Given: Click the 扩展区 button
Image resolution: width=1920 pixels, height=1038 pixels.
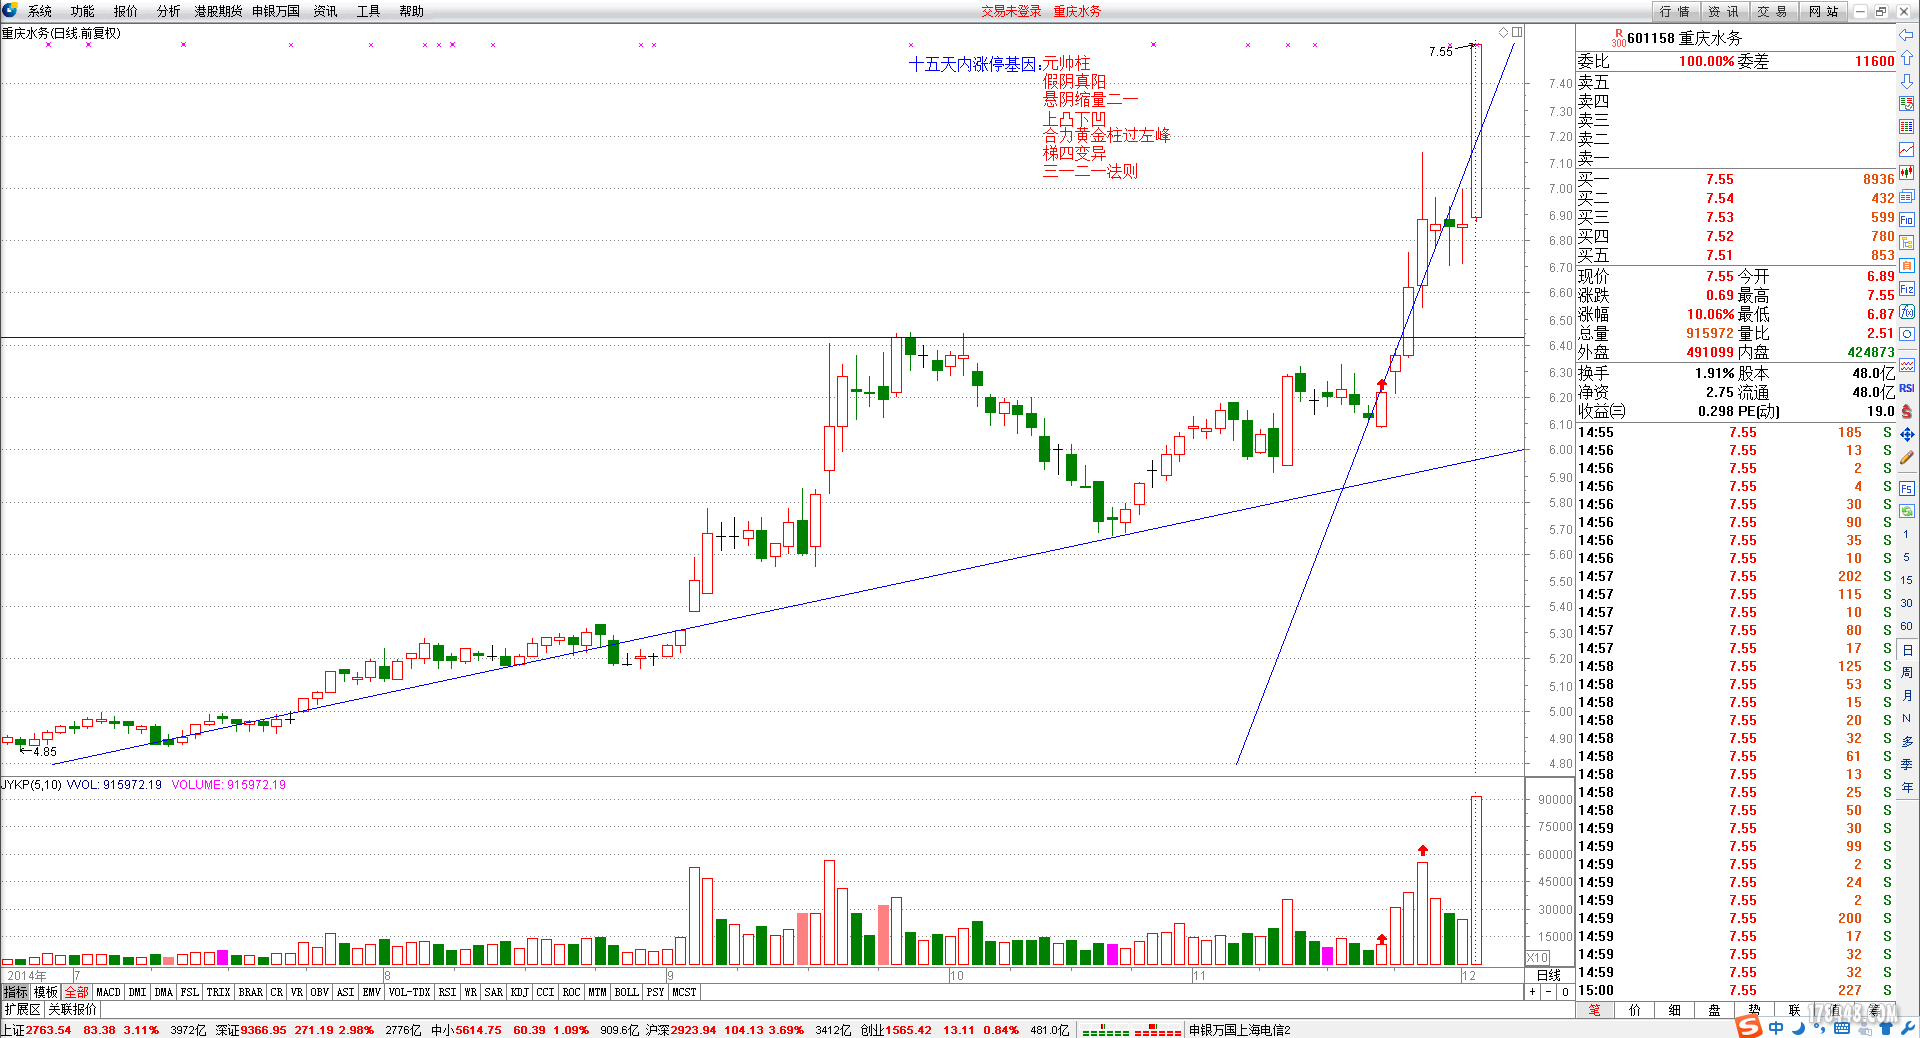Looking at the screenshot, I should tap(22, 1009).
